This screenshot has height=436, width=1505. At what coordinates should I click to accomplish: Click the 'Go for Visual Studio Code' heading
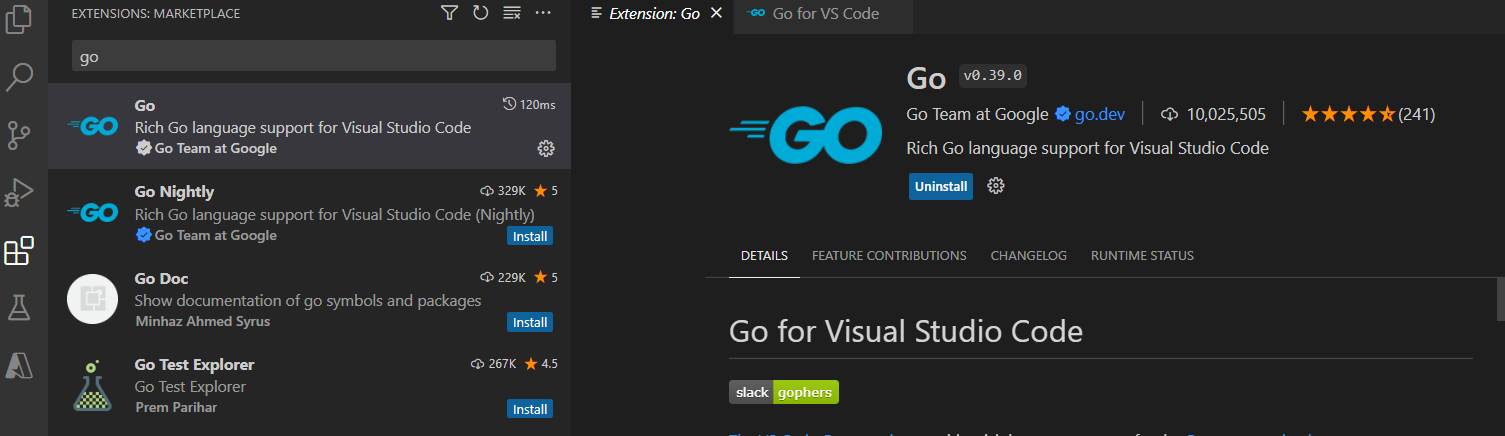click(906, 331)
